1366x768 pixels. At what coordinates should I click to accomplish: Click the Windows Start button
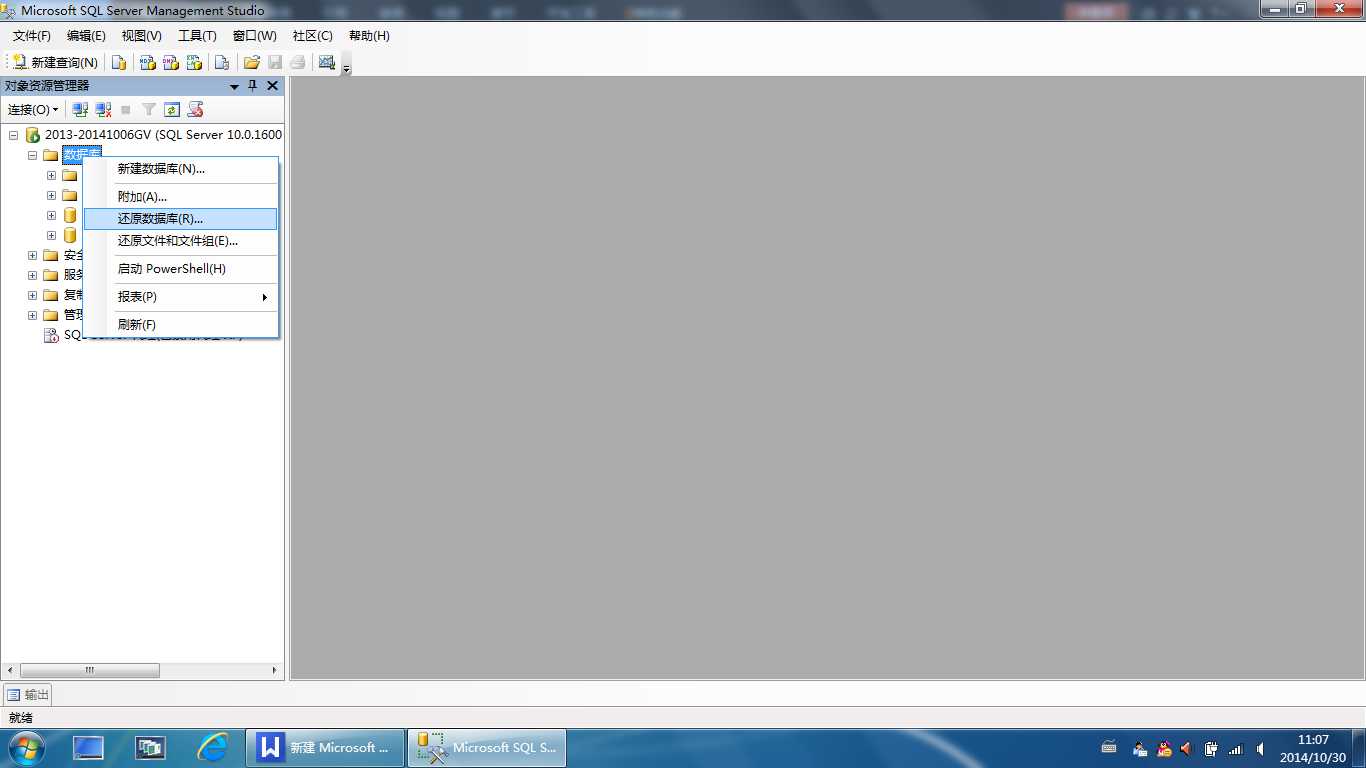tap(25, 748)
